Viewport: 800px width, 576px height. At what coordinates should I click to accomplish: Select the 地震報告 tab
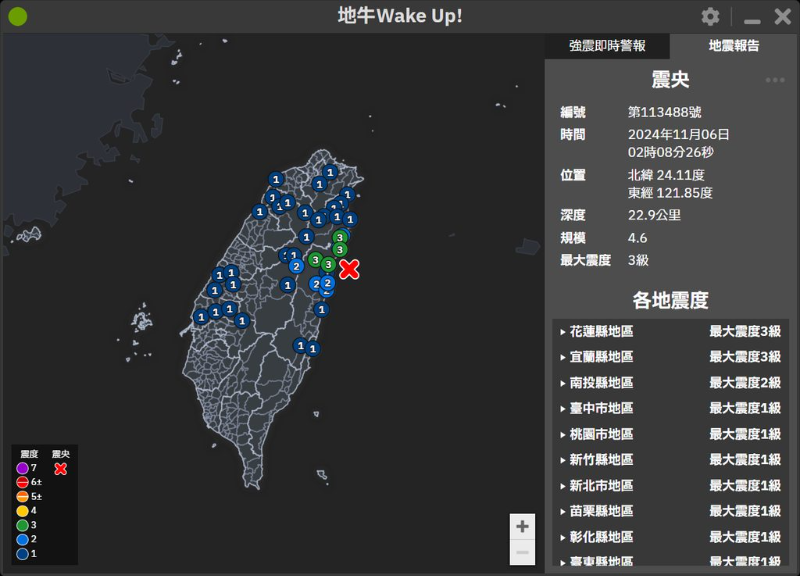coord(733,46)
